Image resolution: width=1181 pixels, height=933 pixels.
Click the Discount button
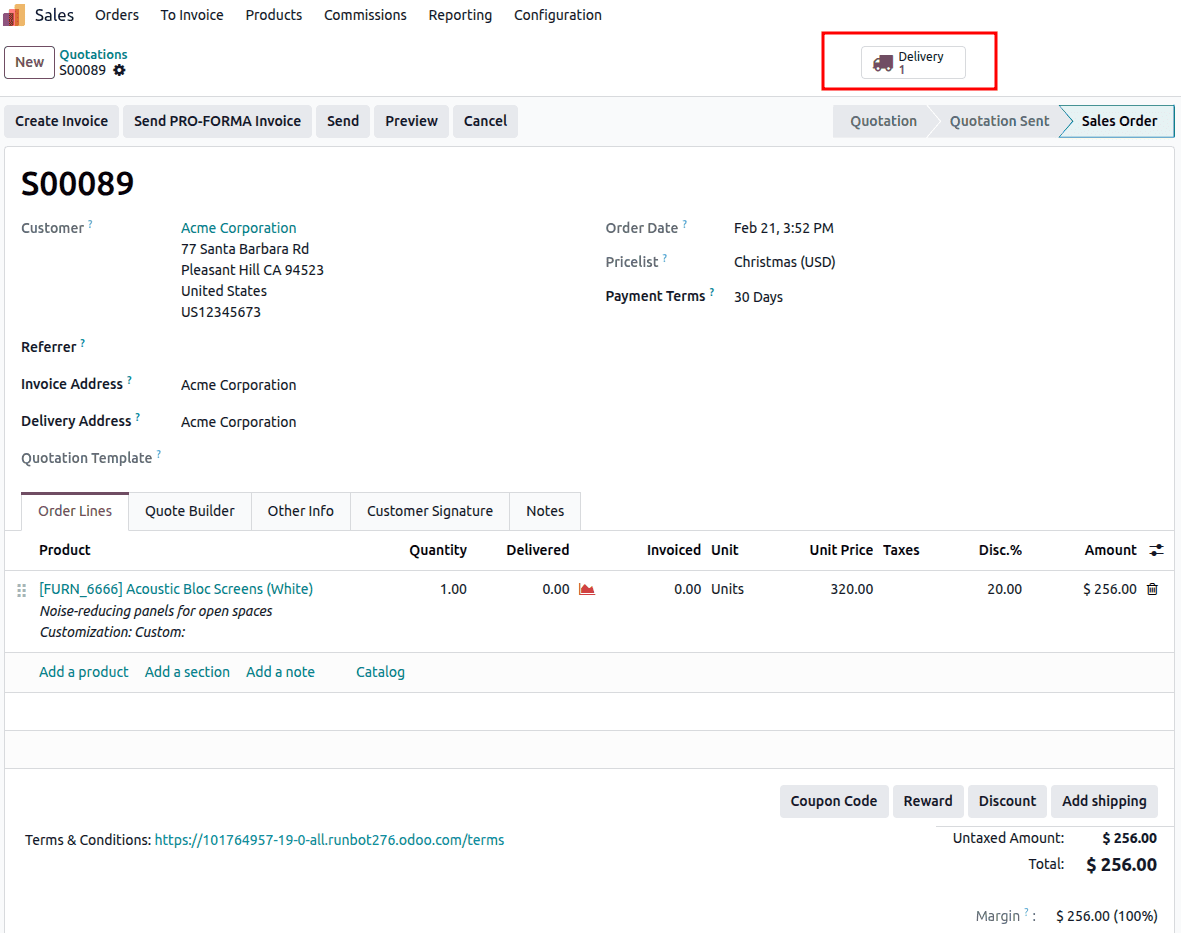[x=1008, y=801]
